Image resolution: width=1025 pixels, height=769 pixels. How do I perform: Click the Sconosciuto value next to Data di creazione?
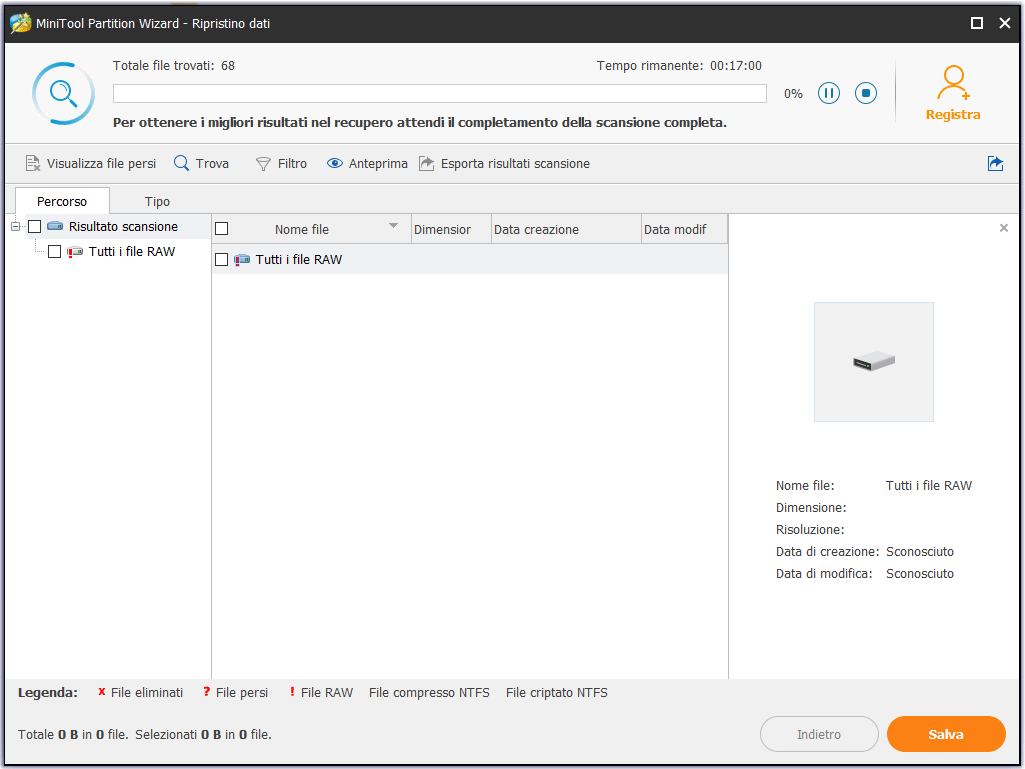(x=920, y=552)
